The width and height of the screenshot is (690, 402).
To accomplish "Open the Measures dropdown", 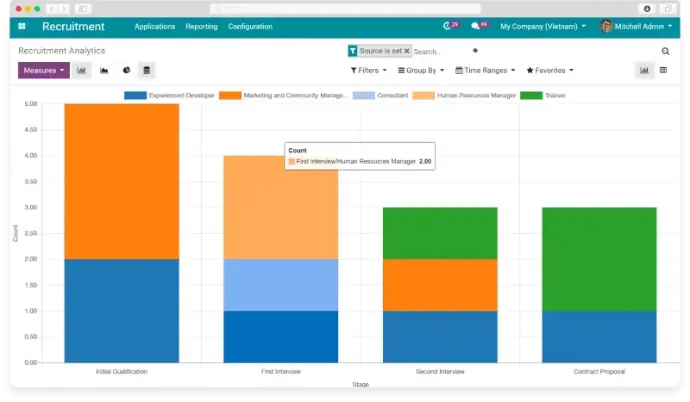I will click(43, 70).
